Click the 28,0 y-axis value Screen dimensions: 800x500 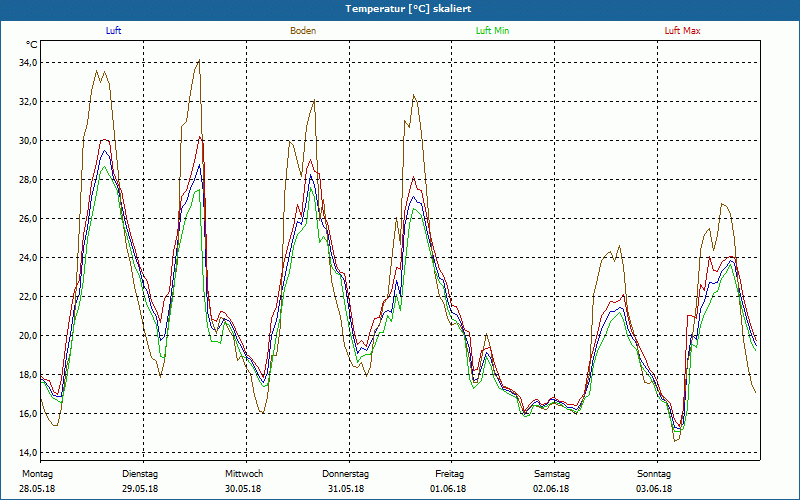click(x=28, y=180)
